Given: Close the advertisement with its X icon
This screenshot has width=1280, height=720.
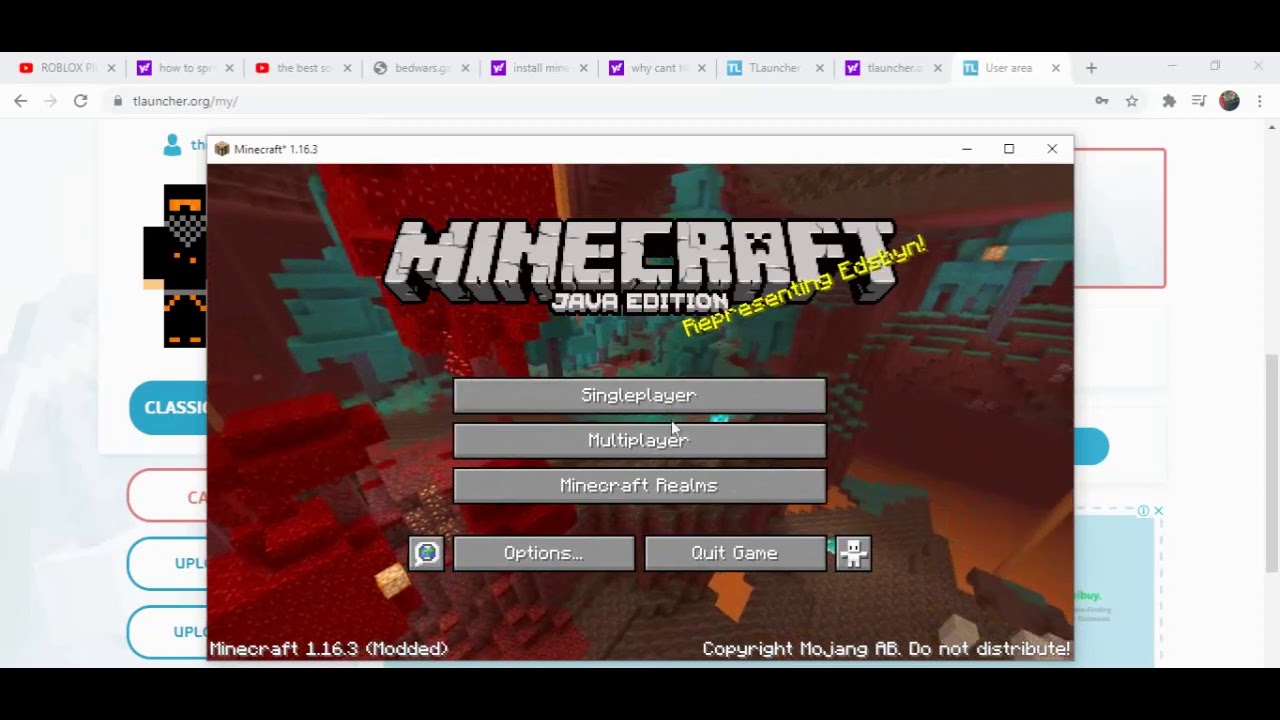Looking at the screenshot, I should coord(1158,511).
